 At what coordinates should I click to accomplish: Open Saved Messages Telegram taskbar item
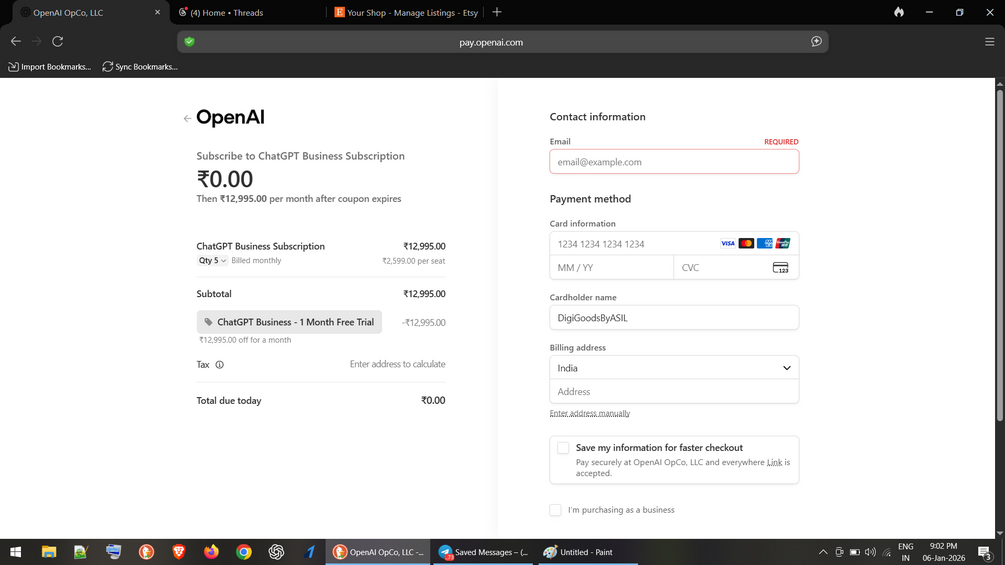click(x=483, y=552)
